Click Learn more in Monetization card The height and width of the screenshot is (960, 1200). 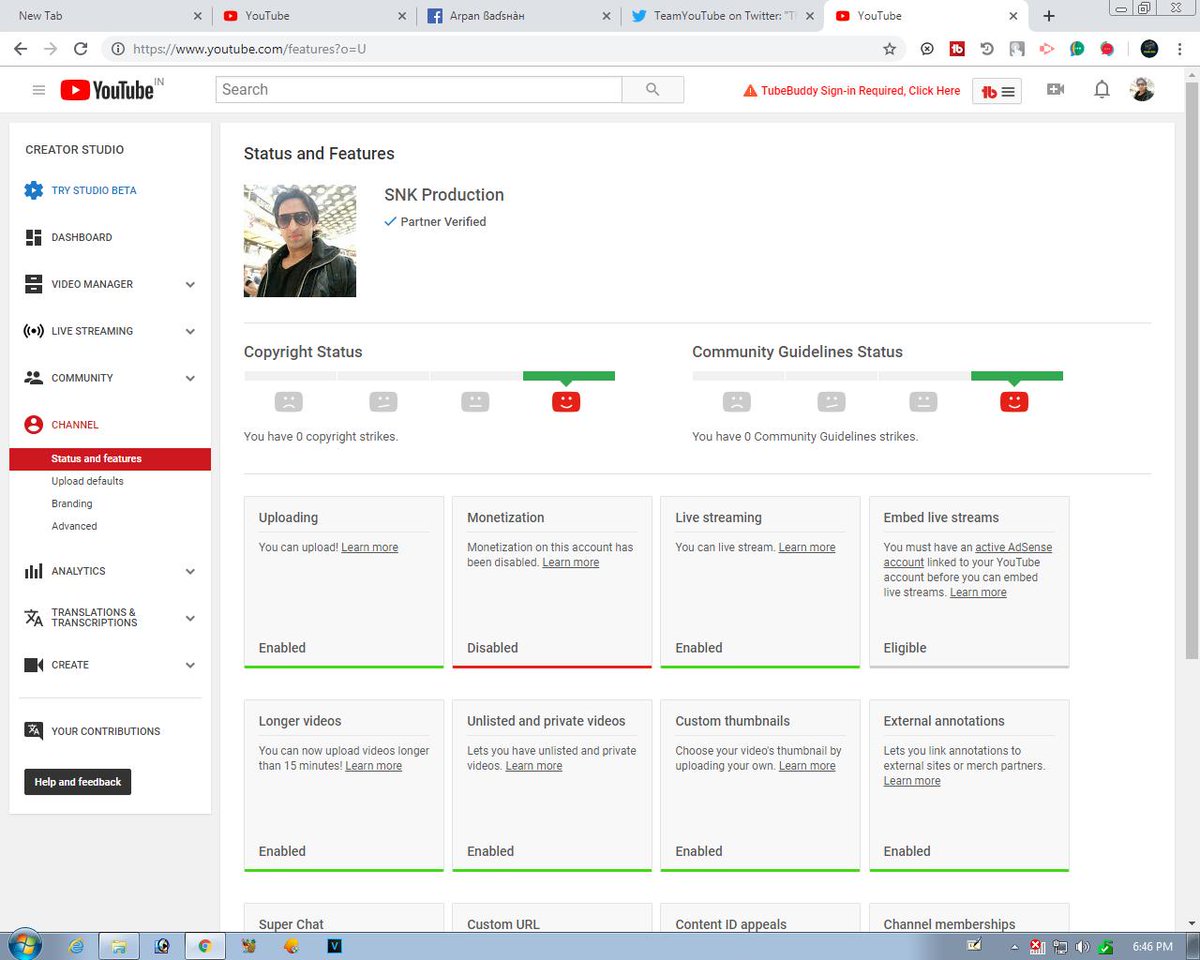[x=571, y=562]
